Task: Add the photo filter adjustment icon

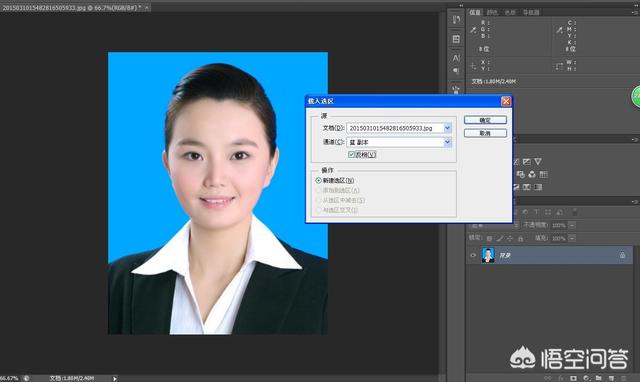Action: 521,174
